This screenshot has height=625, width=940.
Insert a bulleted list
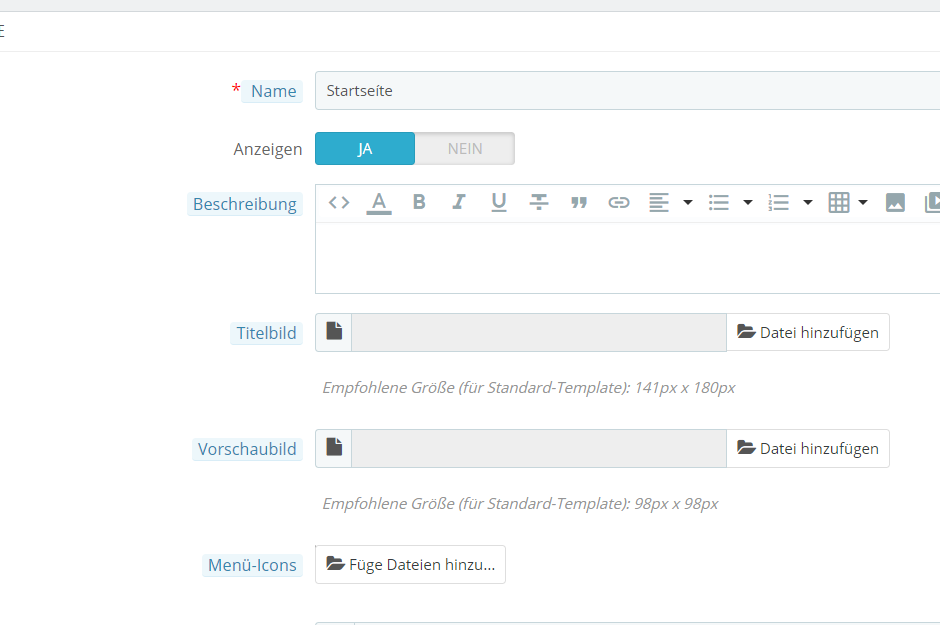pos(719,203)
